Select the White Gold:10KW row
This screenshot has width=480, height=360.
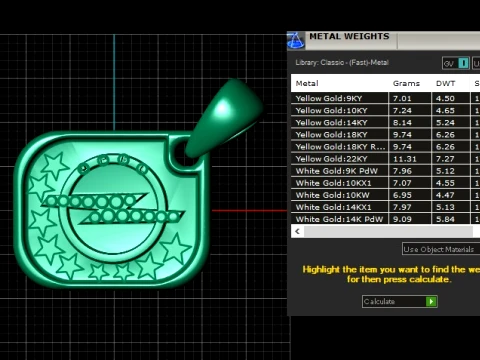(385, 195)
